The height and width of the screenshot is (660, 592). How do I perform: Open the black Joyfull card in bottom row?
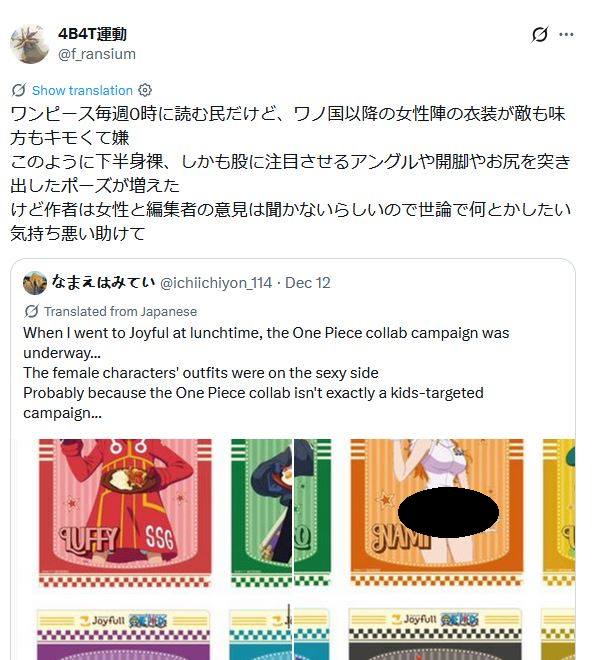tap(435, 634)
